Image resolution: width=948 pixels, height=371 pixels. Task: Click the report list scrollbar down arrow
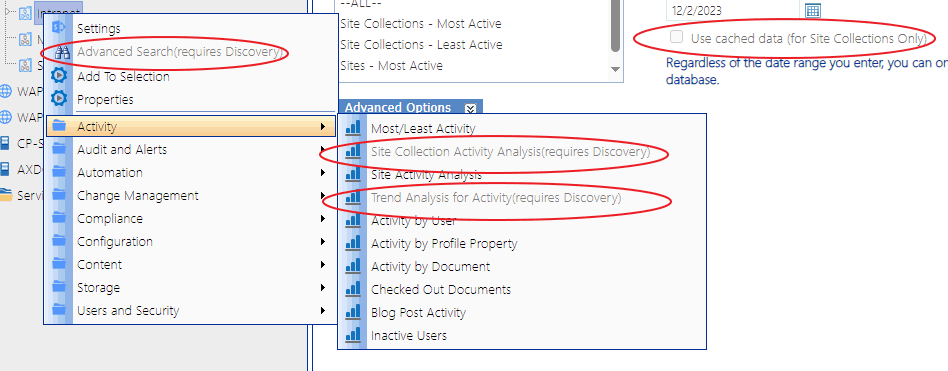615,69
